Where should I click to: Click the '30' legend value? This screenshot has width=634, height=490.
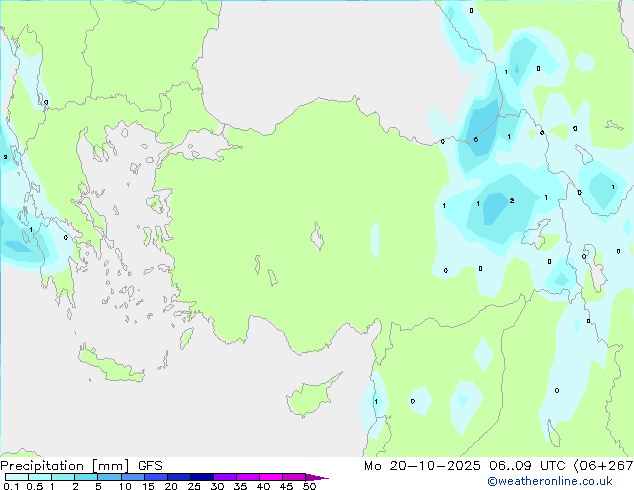(x=217, y=486)
